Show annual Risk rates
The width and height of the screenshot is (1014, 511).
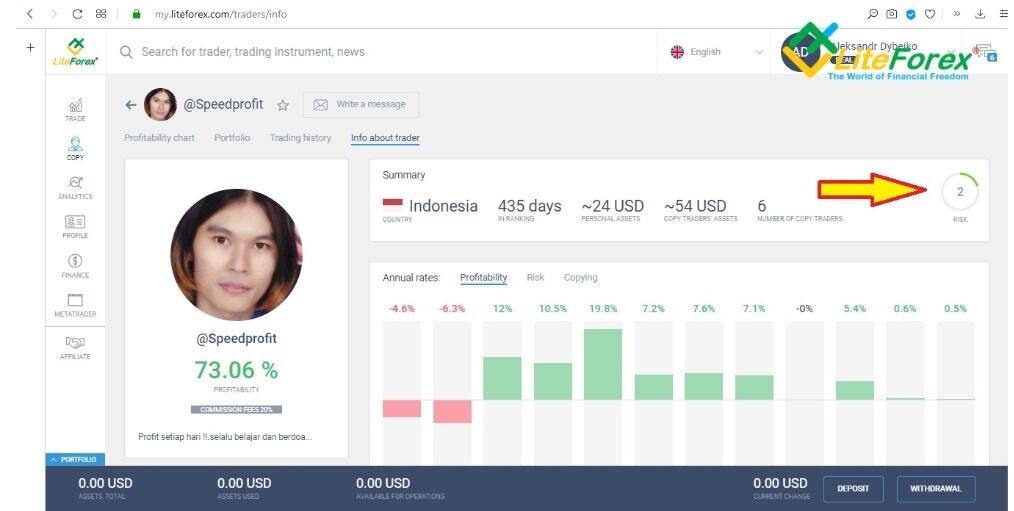(x=535, y=278)
